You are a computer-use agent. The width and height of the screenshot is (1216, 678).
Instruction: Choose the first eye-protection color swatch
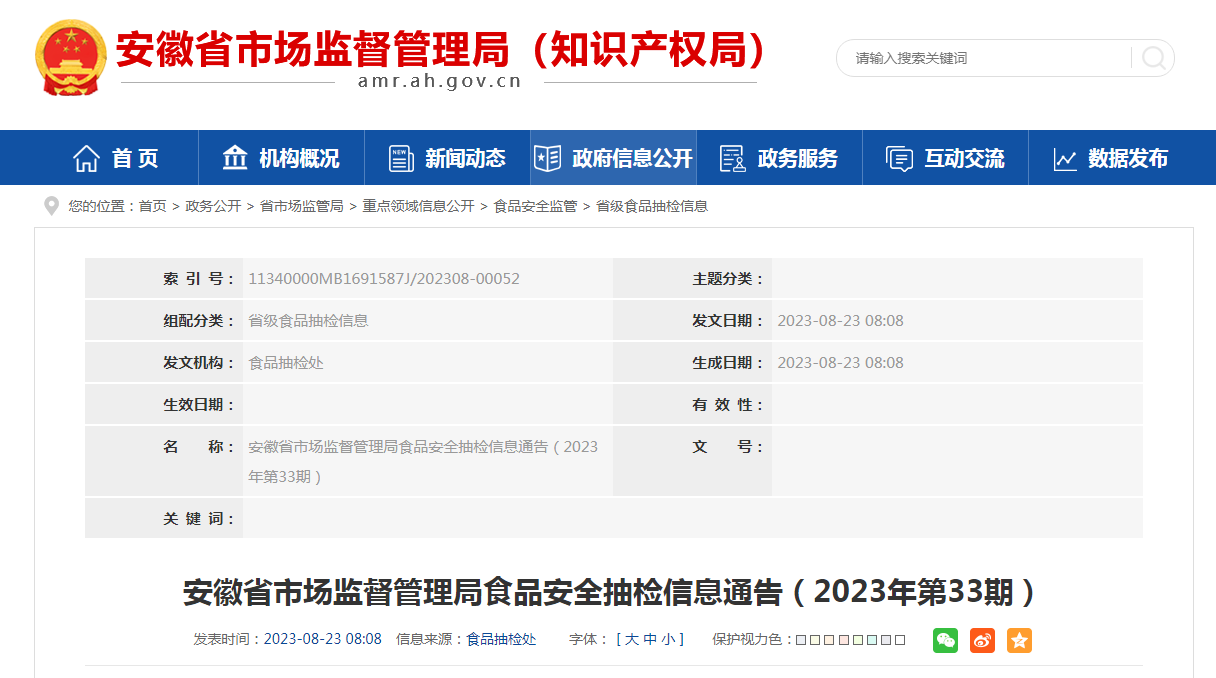[801, 640]
